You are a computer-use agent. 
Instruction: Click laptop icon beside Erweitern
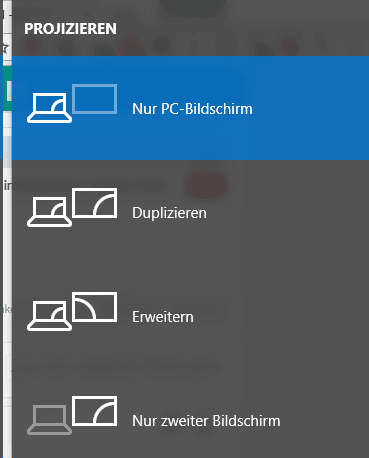pos(49,316)
